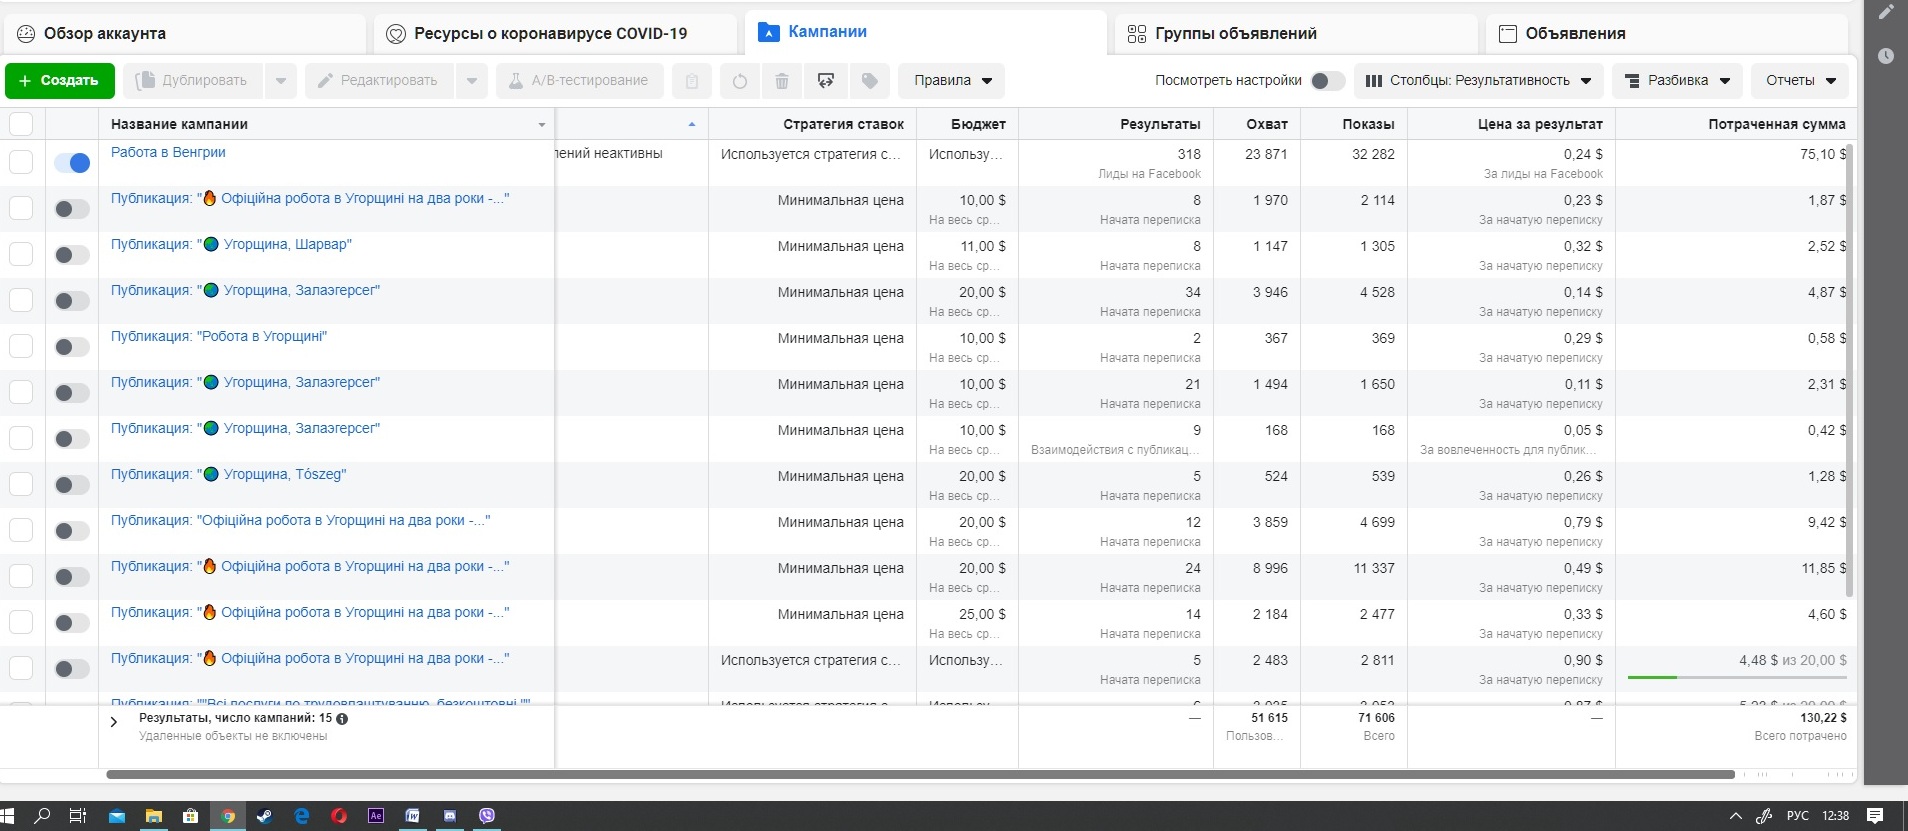
Task: Click the info icon beside campaign count 15
Action: (342, 719)
